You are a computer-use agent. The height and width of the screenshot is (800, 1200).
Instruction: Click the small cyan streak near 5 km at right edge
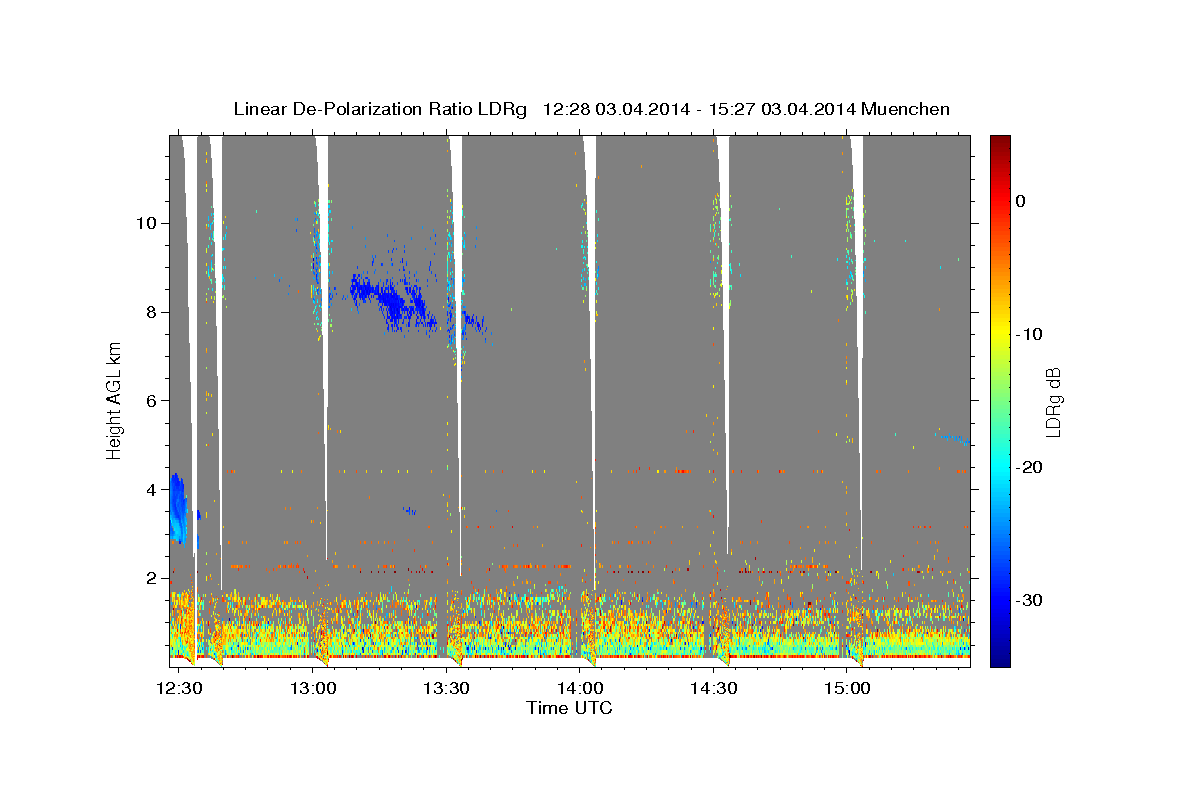[x=955, y=438]
